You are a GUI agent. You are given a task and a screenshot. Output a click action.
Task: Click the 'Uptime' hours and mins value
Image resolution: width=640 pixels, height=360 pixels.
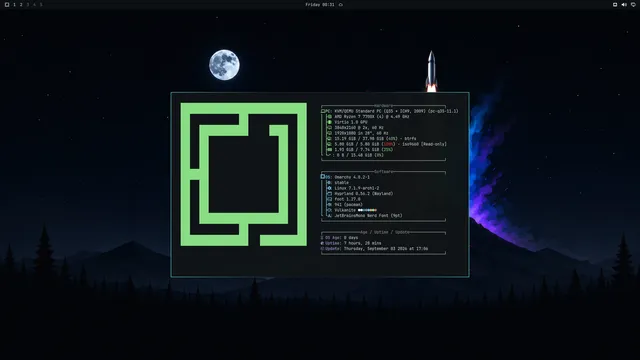[362, 243]
